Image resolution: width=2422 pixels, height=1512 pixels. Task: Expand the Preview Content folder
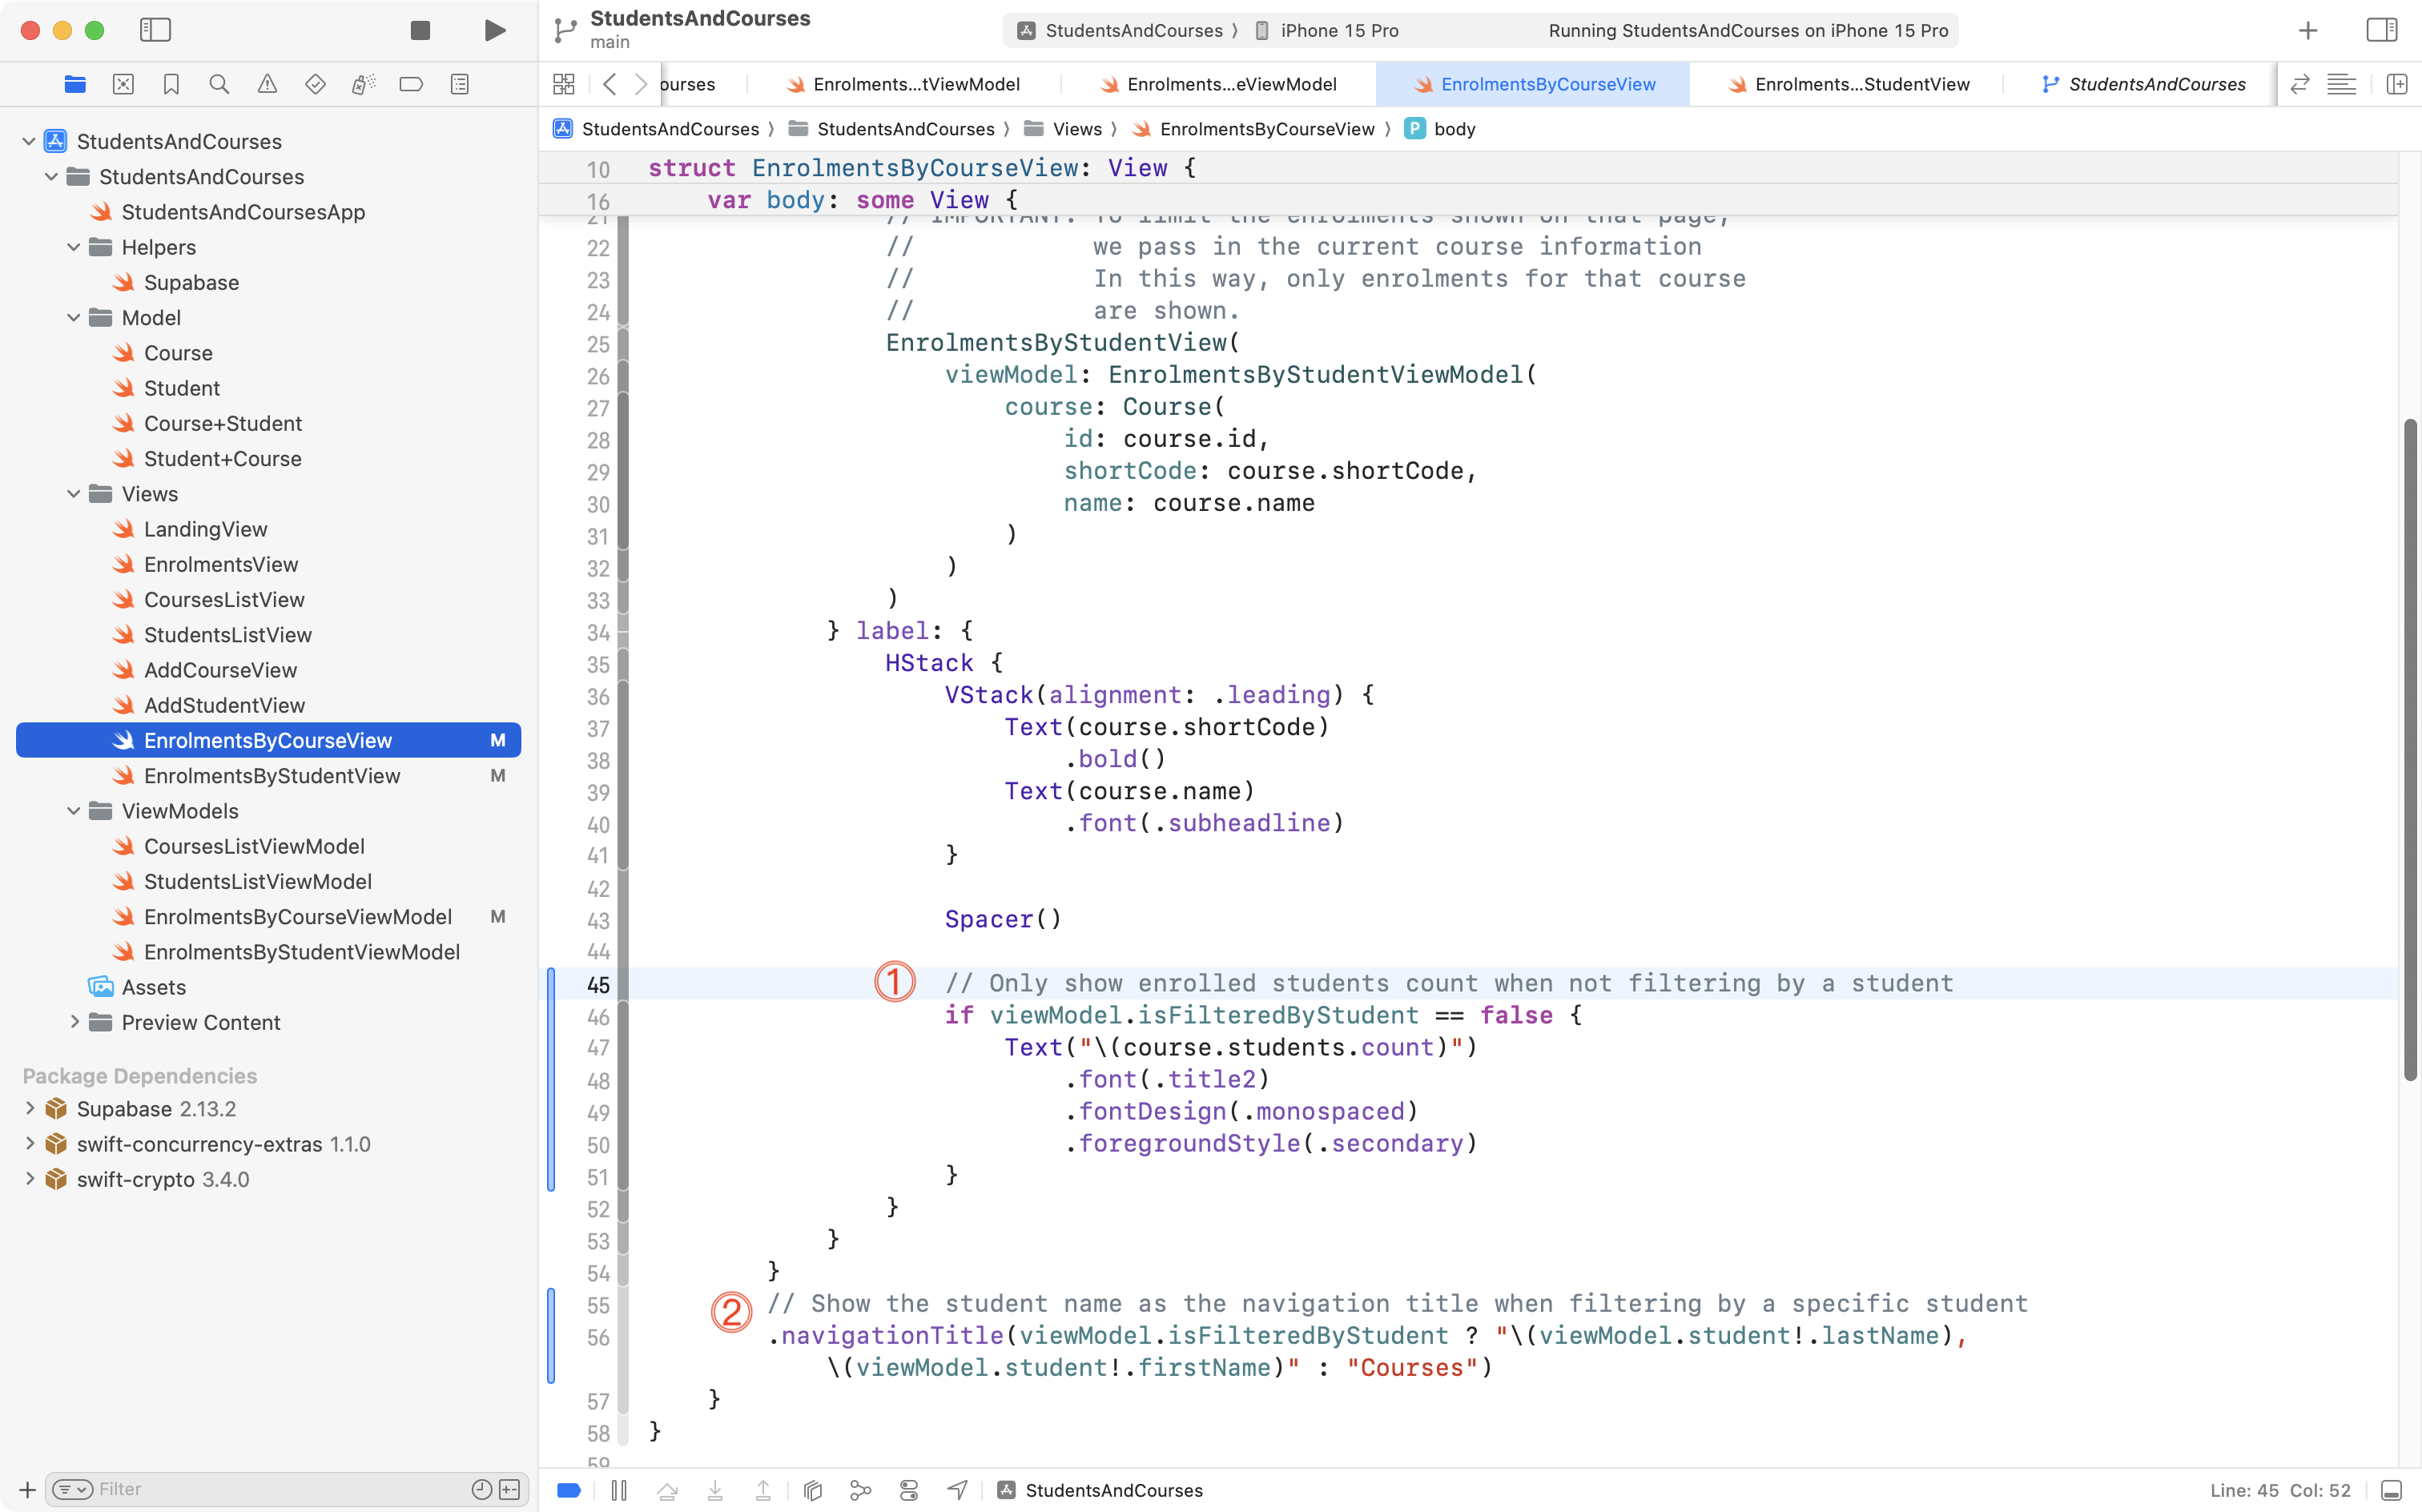tap(74, 1022)
